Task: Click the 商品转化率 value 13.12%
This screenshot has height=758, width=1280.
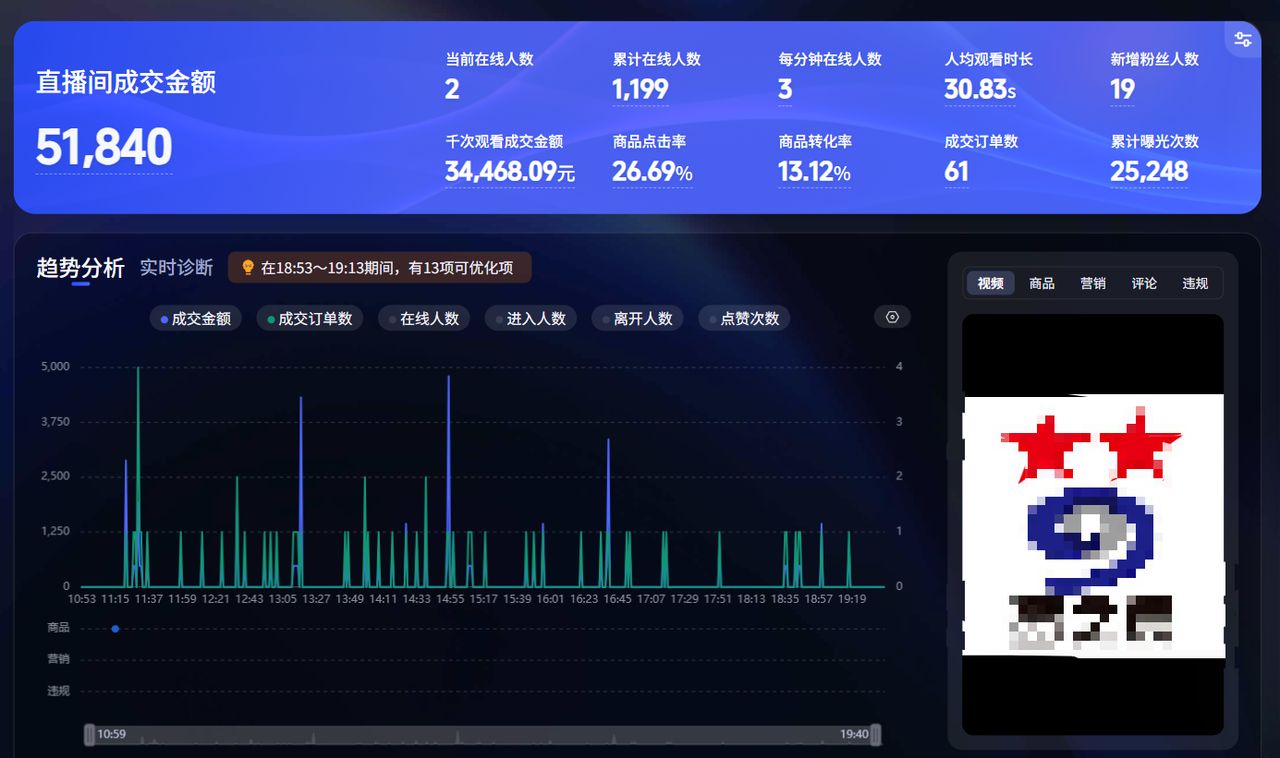Action: [x=815, y=172]
